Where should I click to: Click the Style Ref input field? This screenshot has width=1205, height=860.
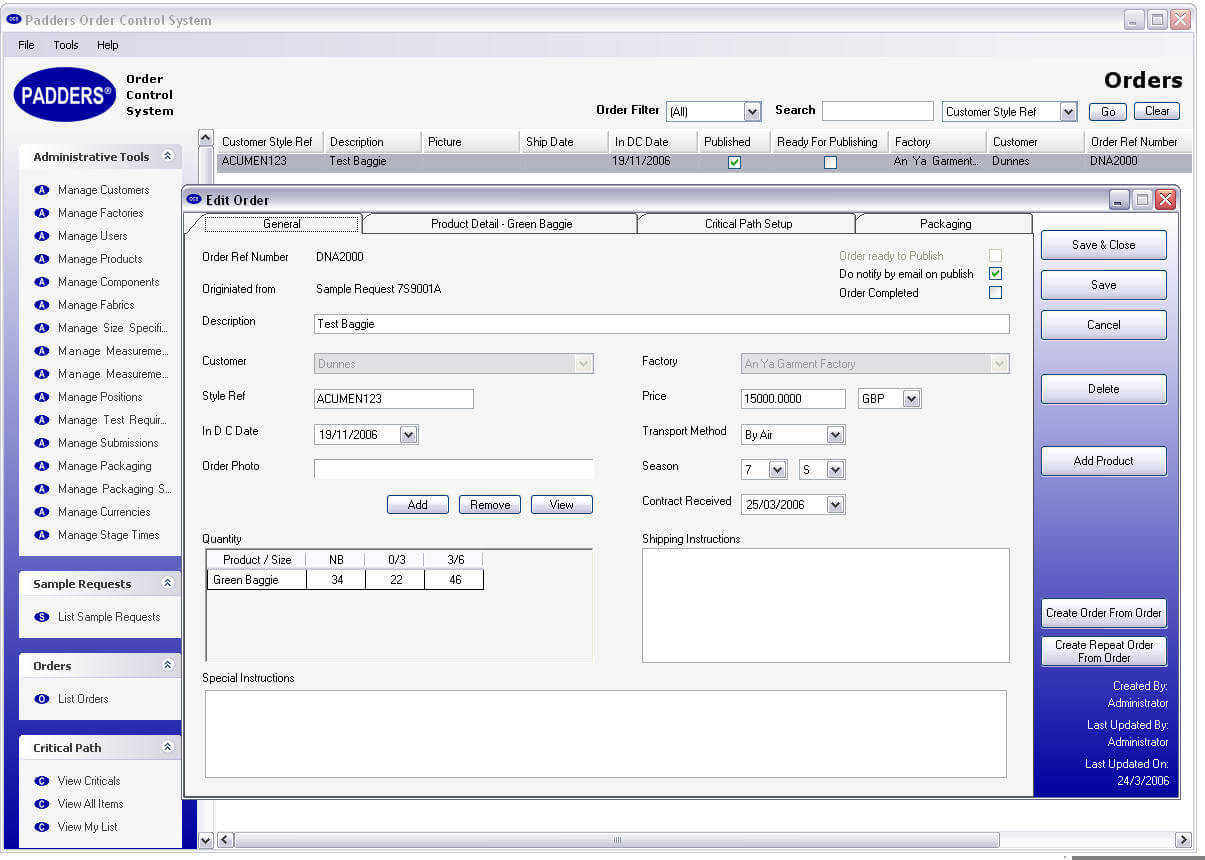[394, 399]
